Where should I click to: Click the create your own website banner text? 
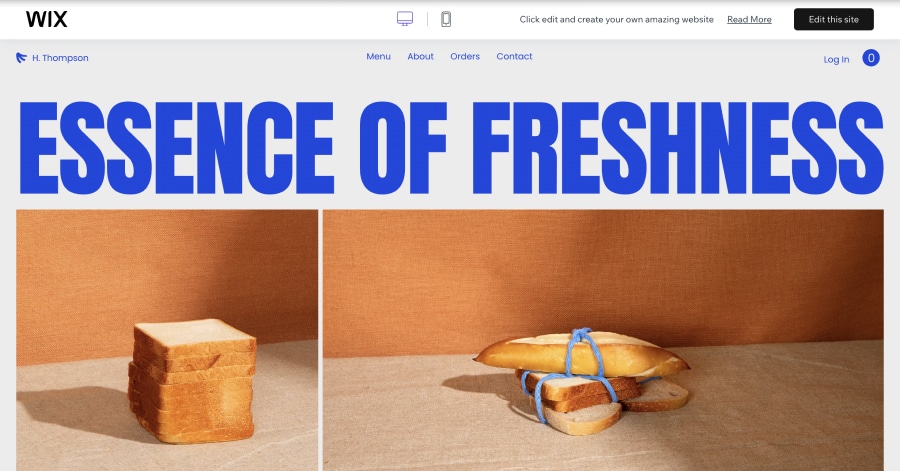(x=616, y=20)
